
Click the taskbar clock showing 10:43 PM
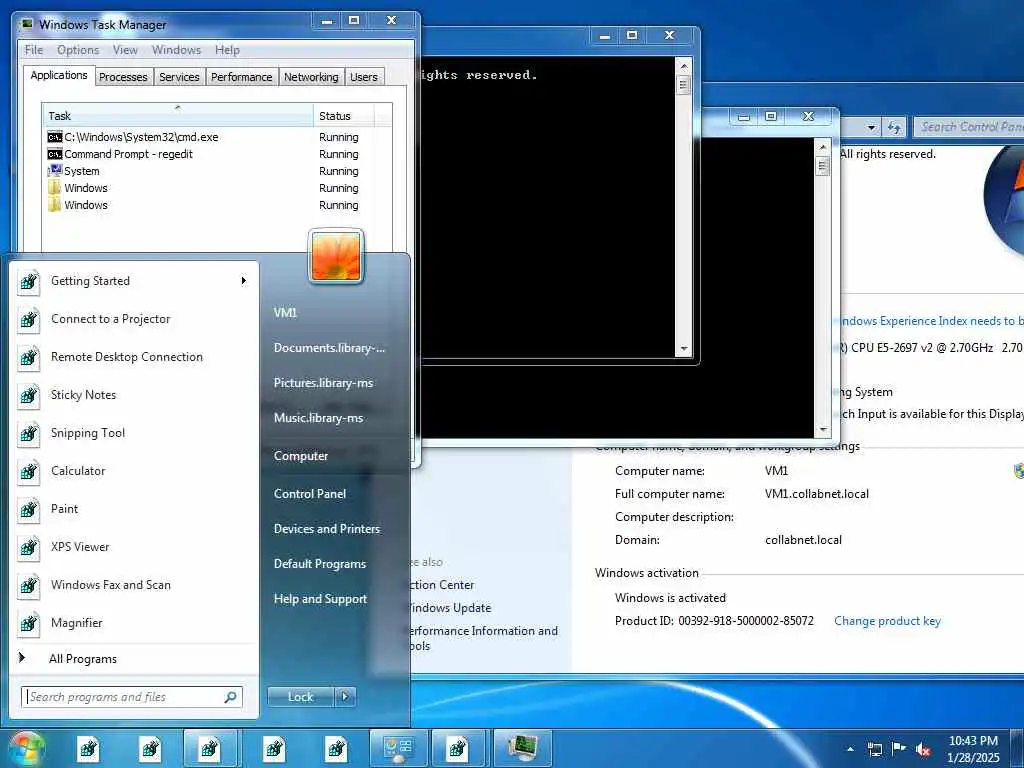pos(973,749)
